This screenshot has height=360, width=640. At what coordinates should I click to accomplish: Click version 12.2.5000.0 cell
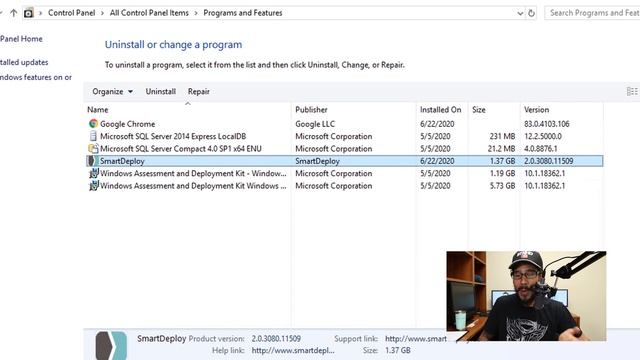coord(543,136)
